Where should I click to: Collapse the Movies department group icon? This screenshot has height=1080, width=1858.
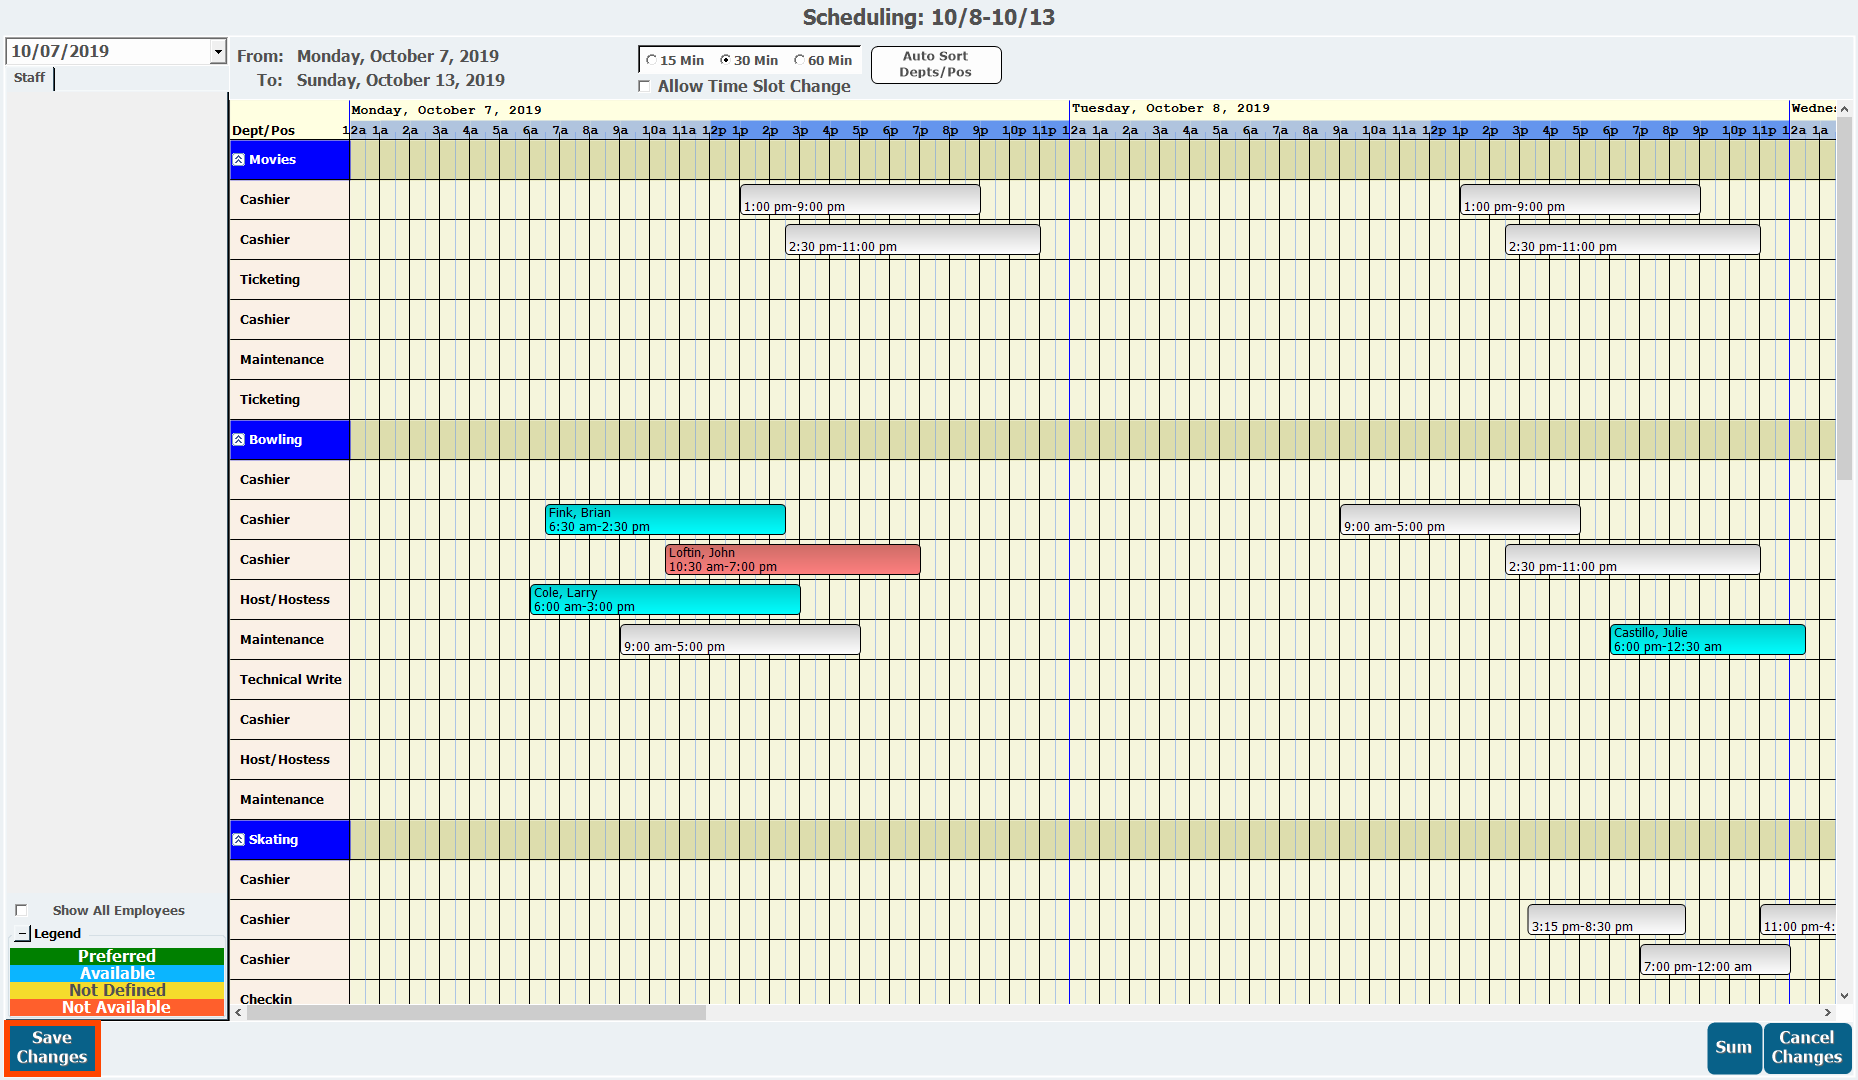pyautogui.click(x=239, y=160)
